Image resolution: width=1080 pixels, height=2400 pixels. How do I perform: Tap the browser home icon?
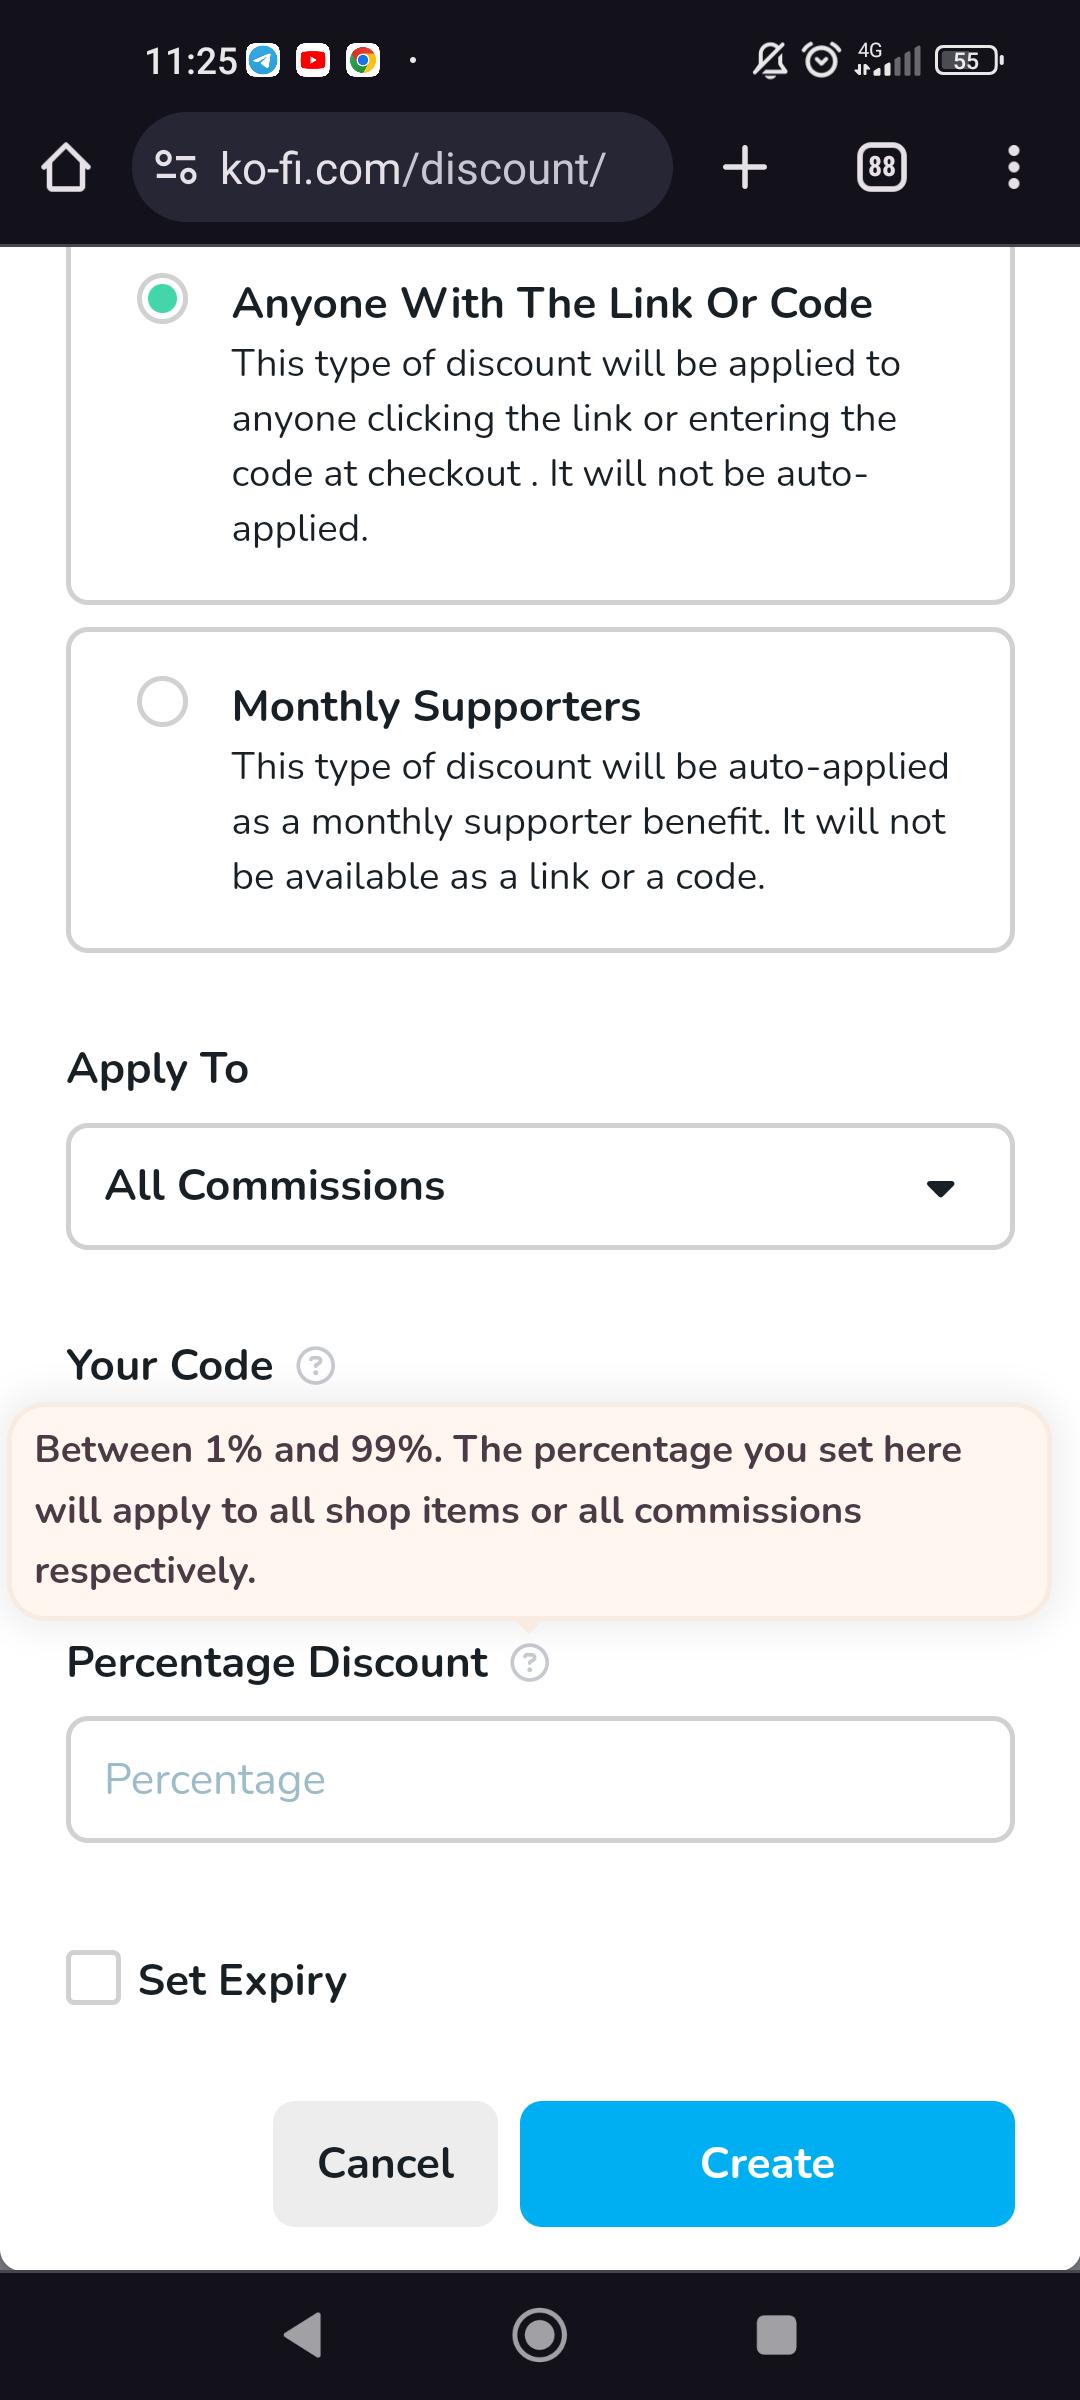[x=66, y=167]
